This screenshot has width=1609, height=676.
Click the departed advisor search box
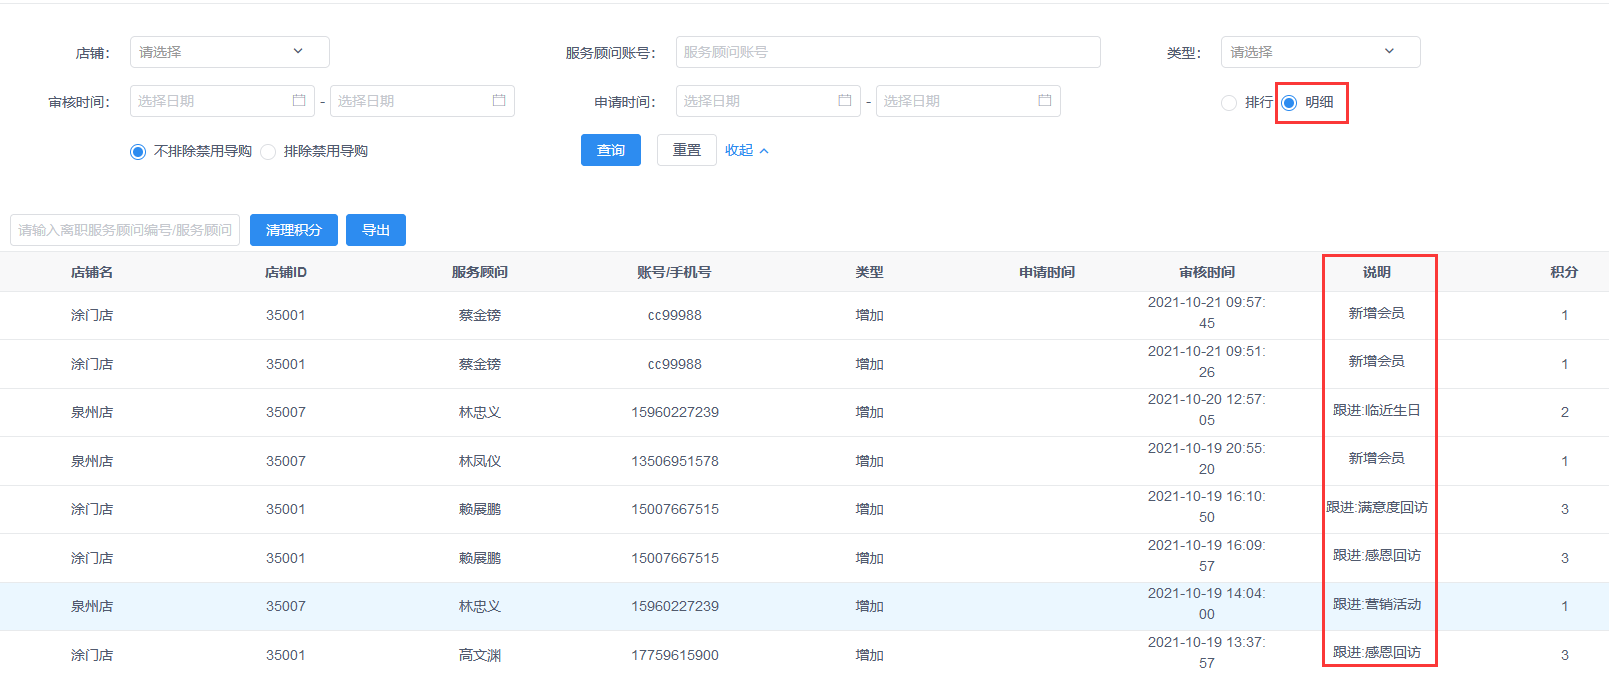(x=125, y=230)
